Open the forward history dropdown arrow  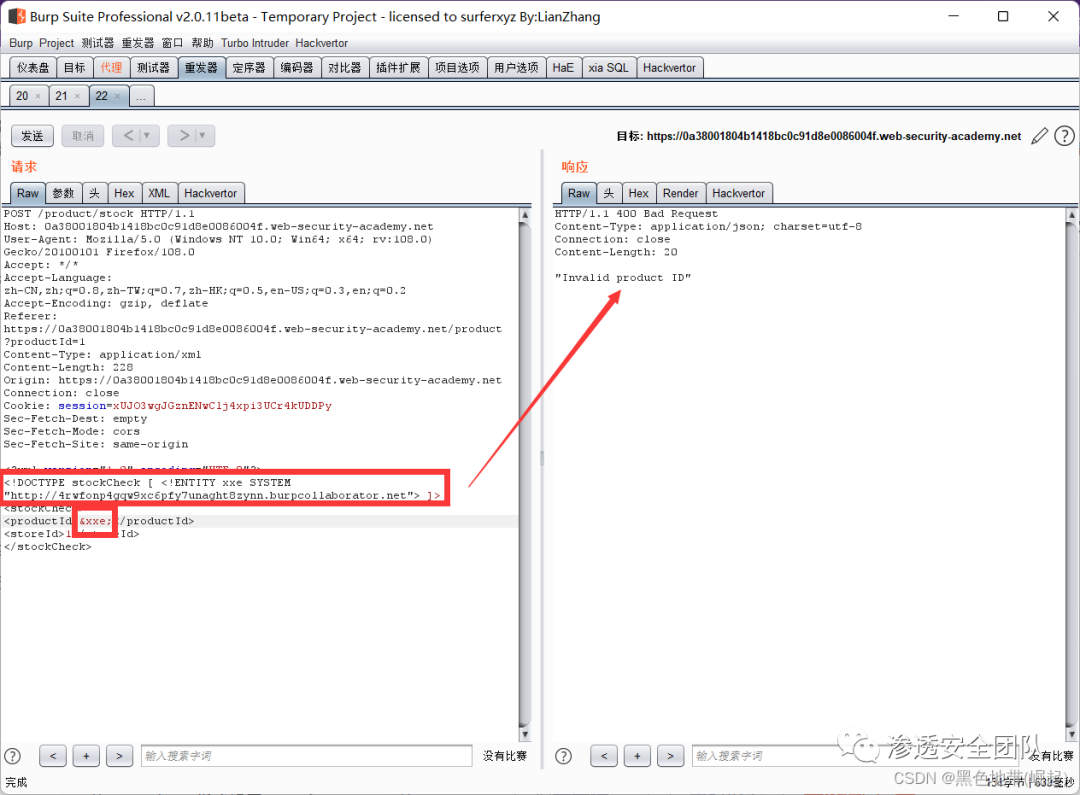(202, 136)
